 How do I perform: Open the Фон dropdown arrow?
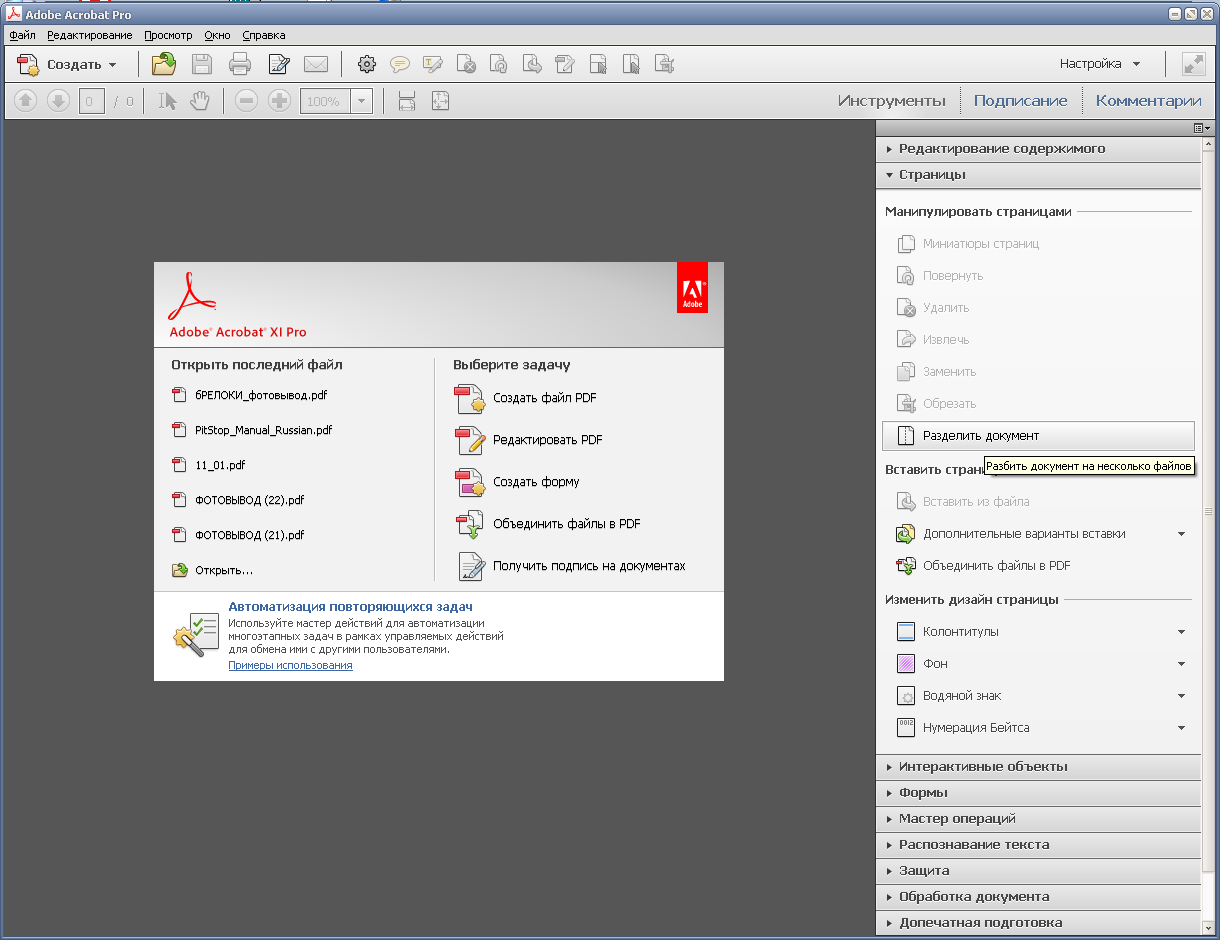1181,664
